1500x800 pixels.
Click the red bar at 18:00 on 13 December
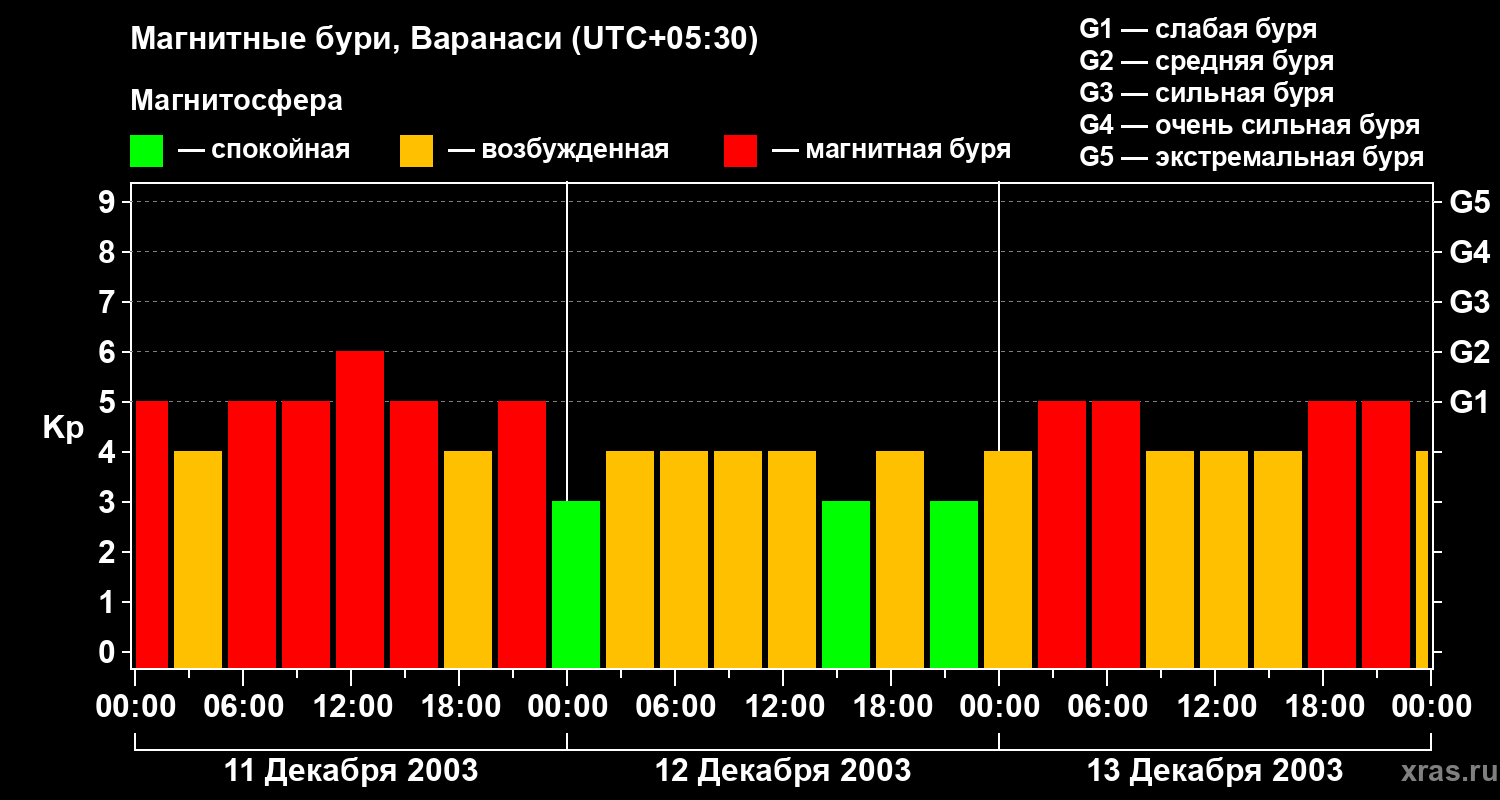(1332, 535)
